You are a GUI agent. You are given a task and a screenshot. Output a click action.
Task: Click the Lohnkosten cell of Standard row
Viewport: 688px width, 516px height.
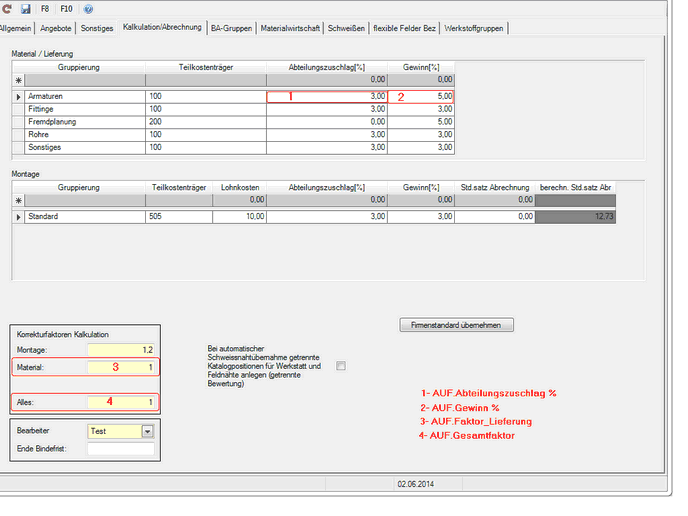click(240, 216)
